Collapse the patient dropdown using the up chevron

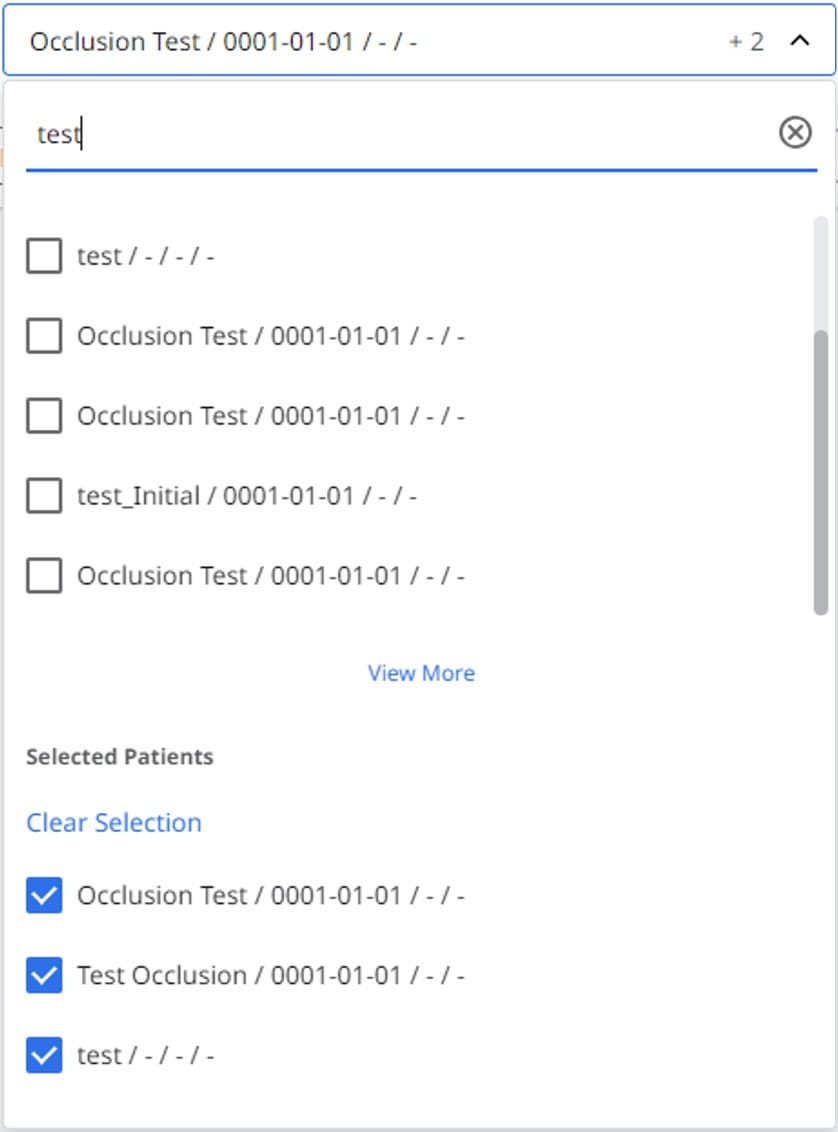pos(800,41)
